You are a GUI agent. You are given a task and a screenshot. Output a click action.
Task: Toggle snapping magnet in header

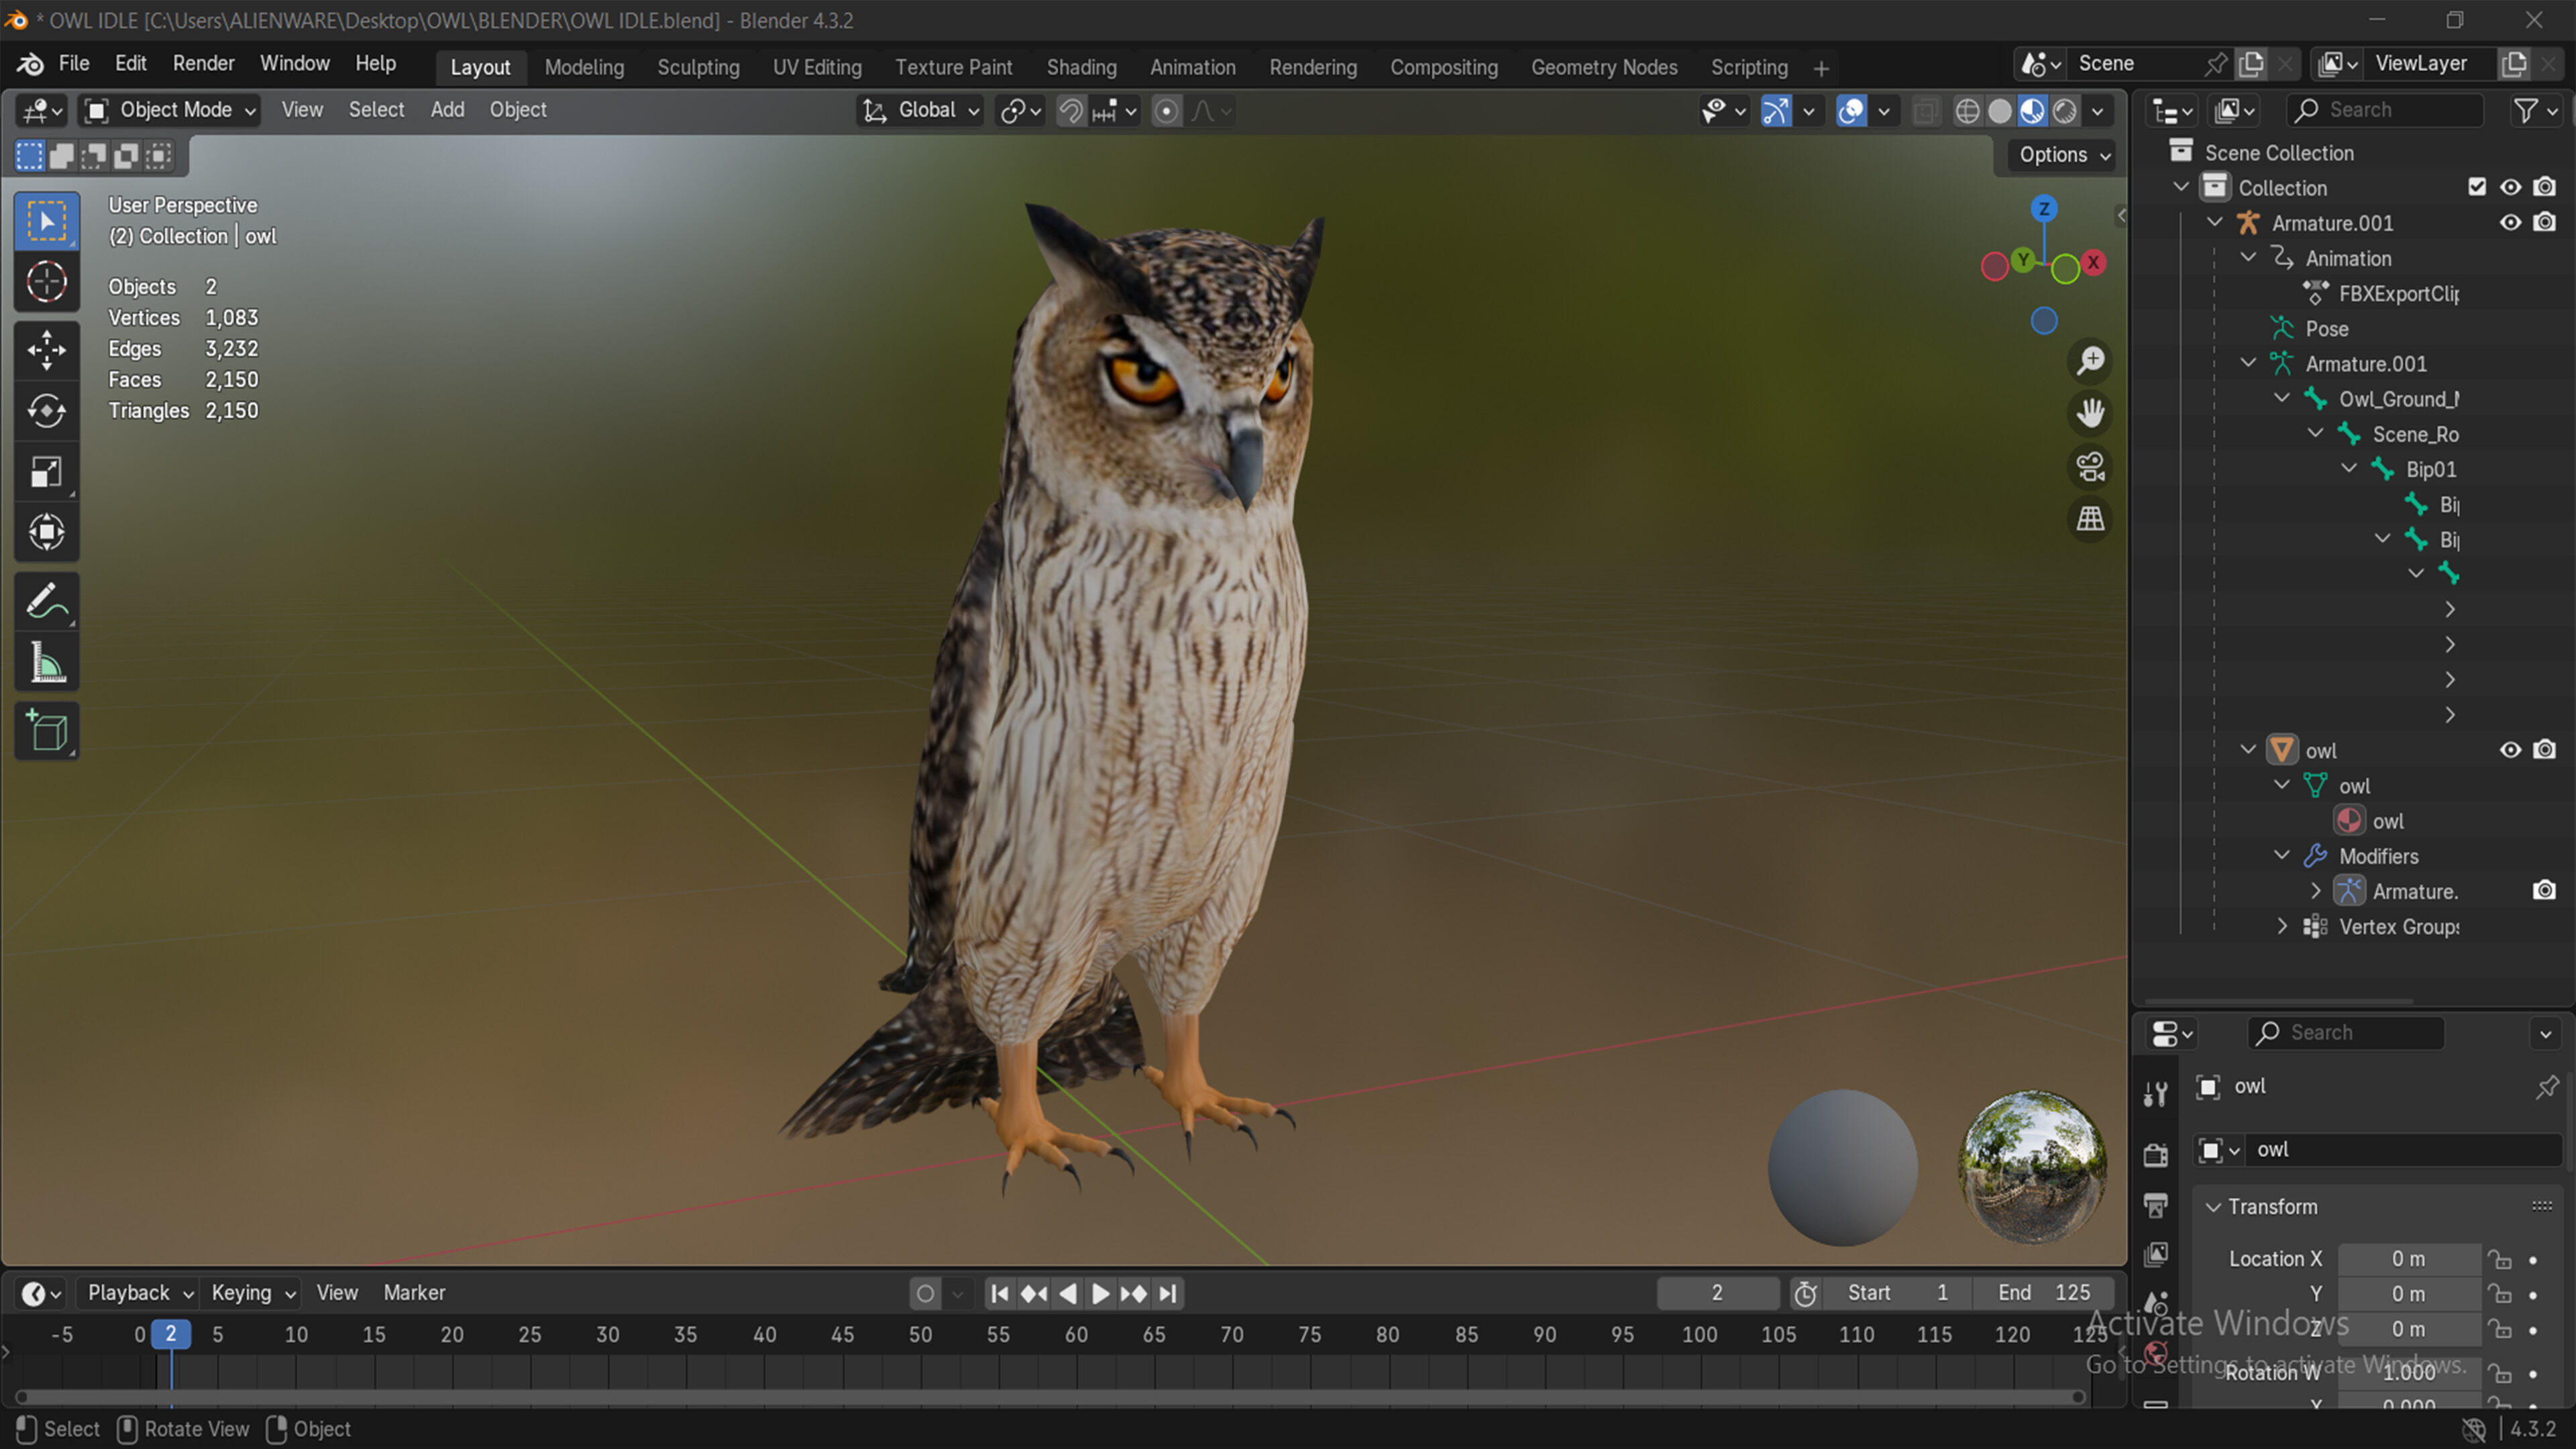(x=1070, y=111)
